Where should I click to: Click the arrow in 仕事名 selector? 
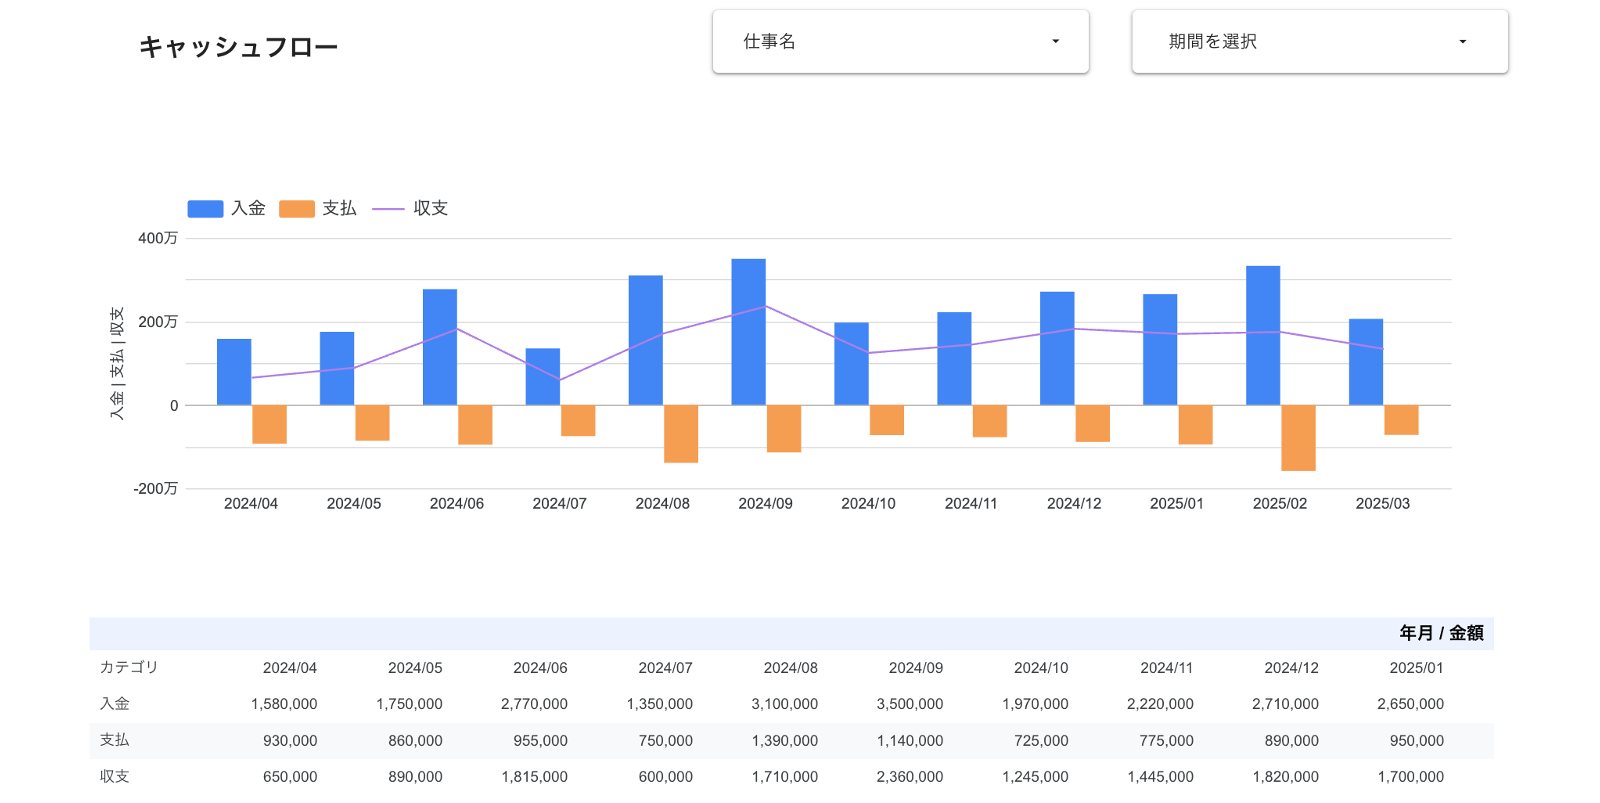pos(1055,42)
